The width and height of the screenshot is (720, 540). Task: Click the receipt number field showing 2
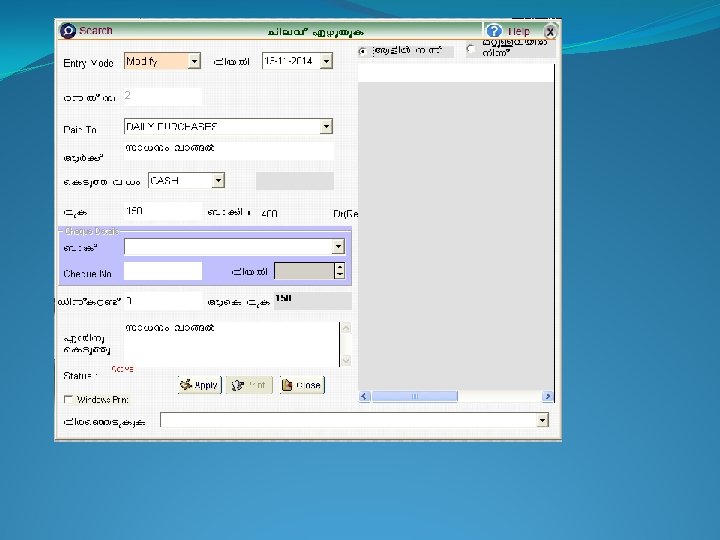(x=163, y=96)
